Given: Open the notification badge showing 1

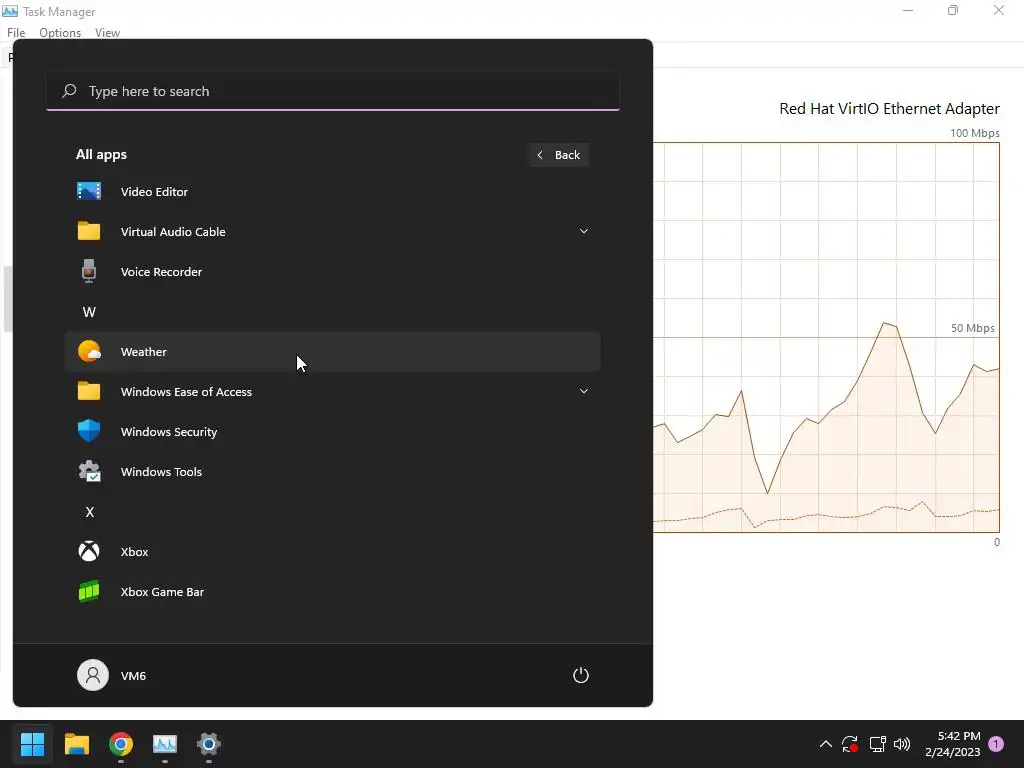Looking at the screenshot, I should [x=996, y=744].
